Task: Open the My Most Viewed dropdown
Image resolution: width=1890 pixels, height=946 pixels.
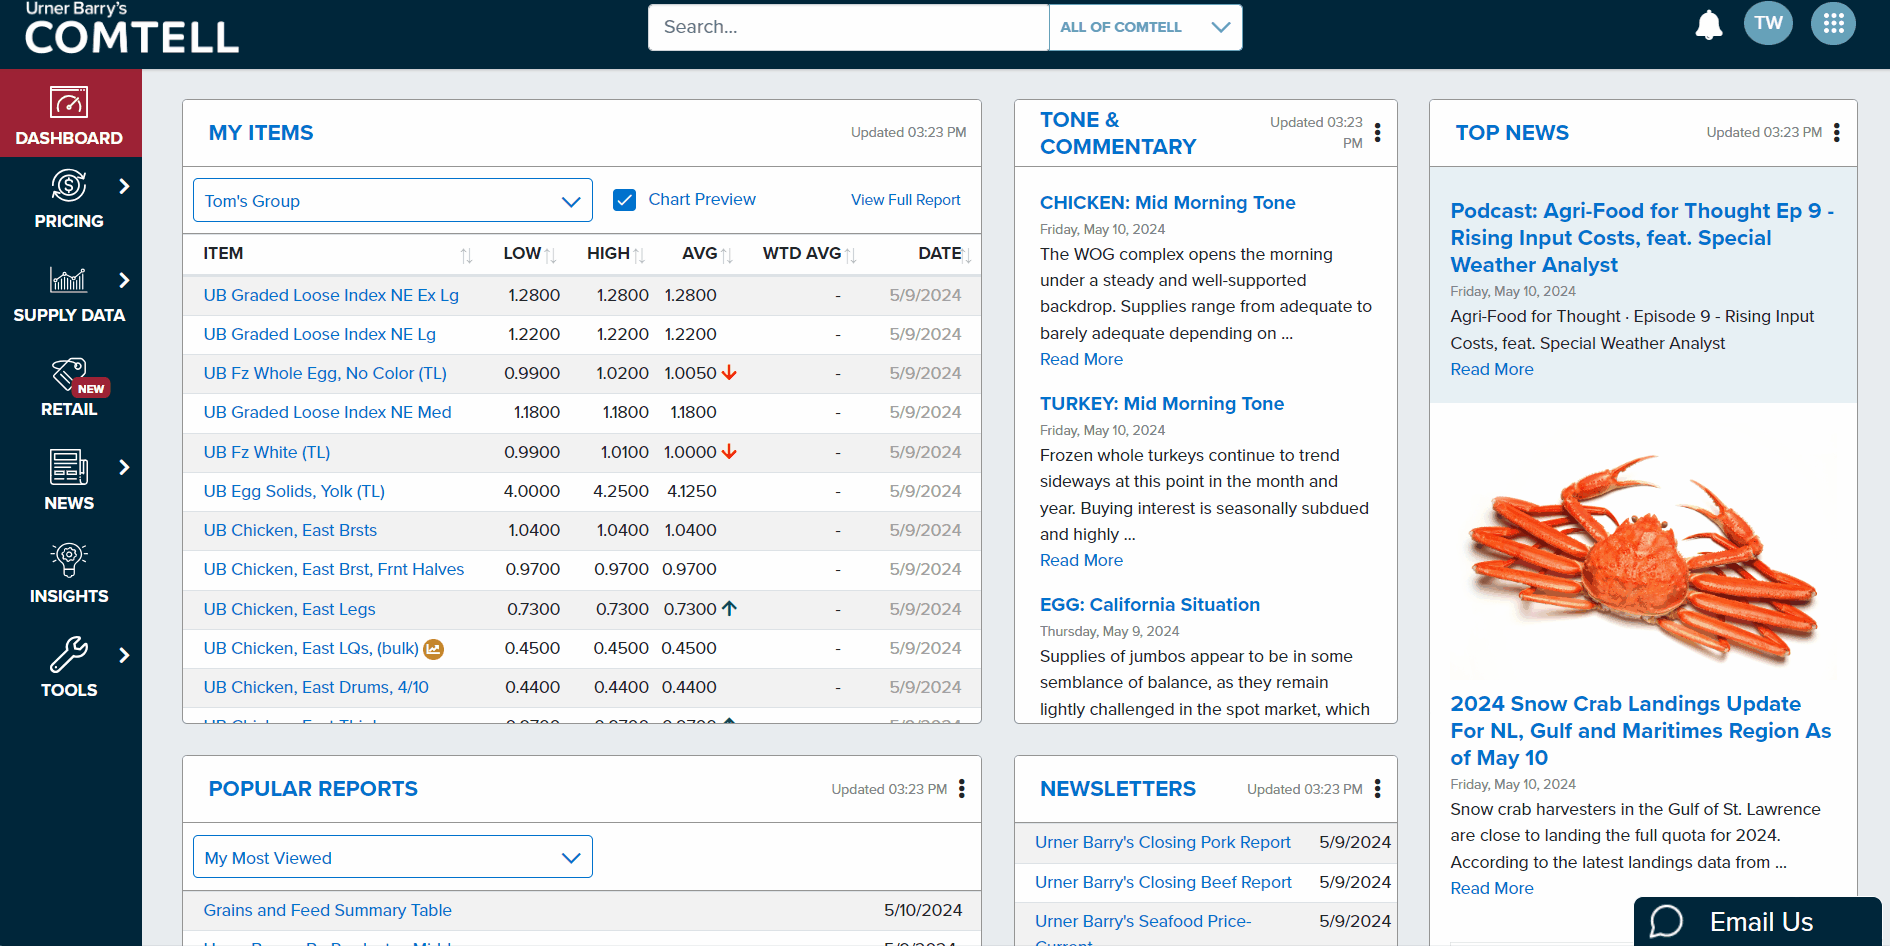Action: click(x=393, y=857)
